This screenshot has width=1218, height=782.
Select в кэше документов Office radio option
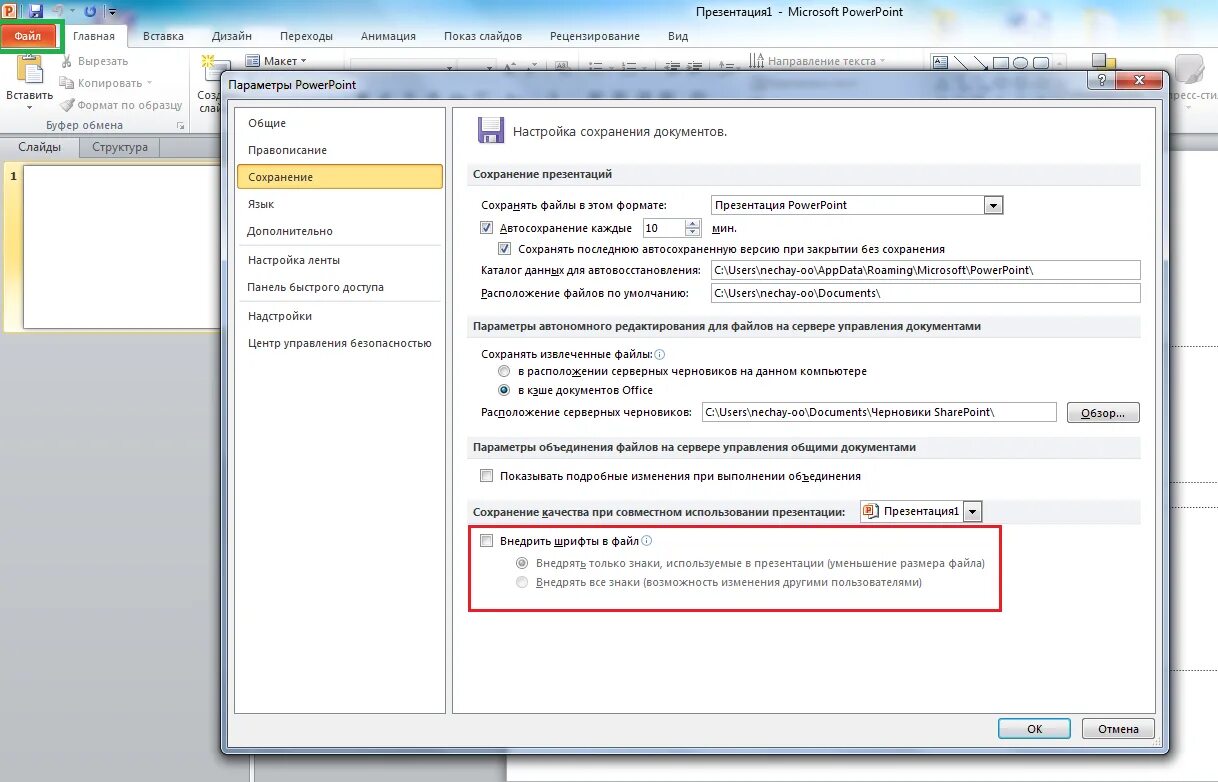click(505, 390)
